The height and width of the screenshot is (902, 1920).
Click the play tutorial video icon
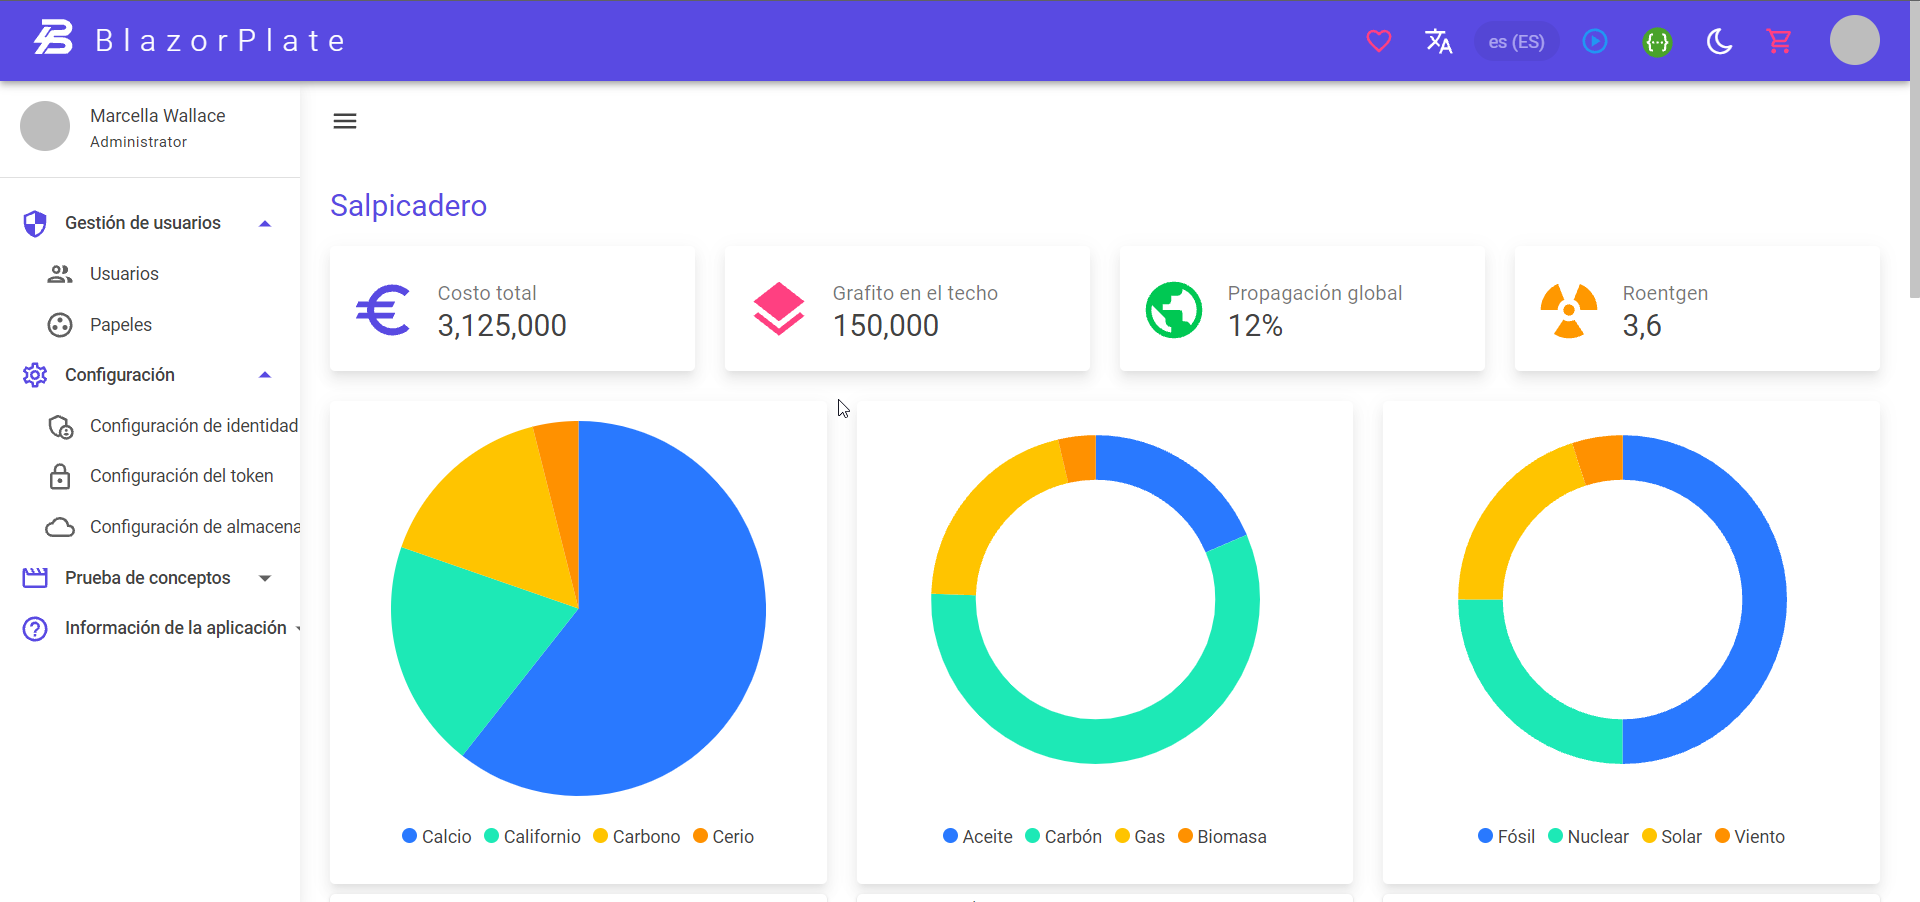(x=1595, y=41)
